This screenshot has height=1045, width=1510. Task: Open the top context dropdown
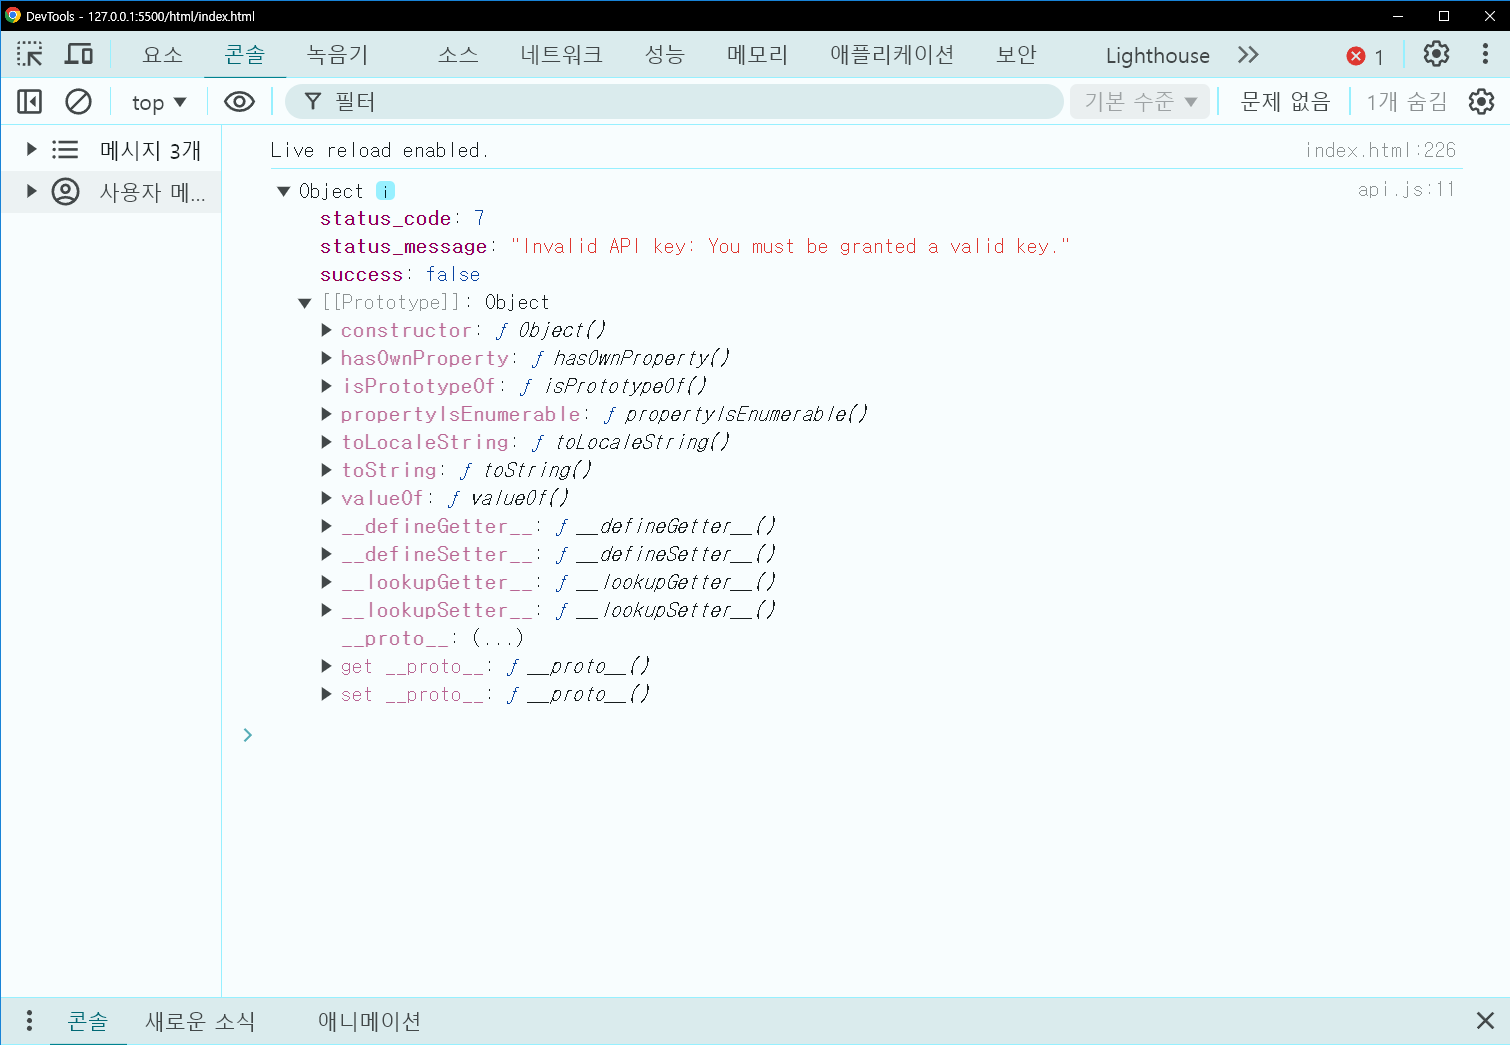[x=159, y=102]
